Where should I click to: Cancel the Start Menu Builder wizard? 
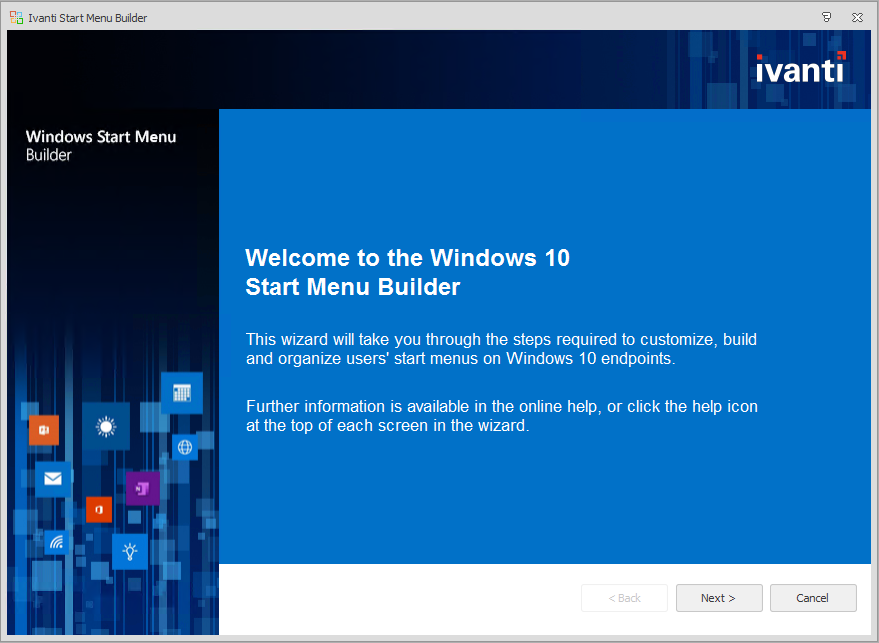[x=812, y=598]
